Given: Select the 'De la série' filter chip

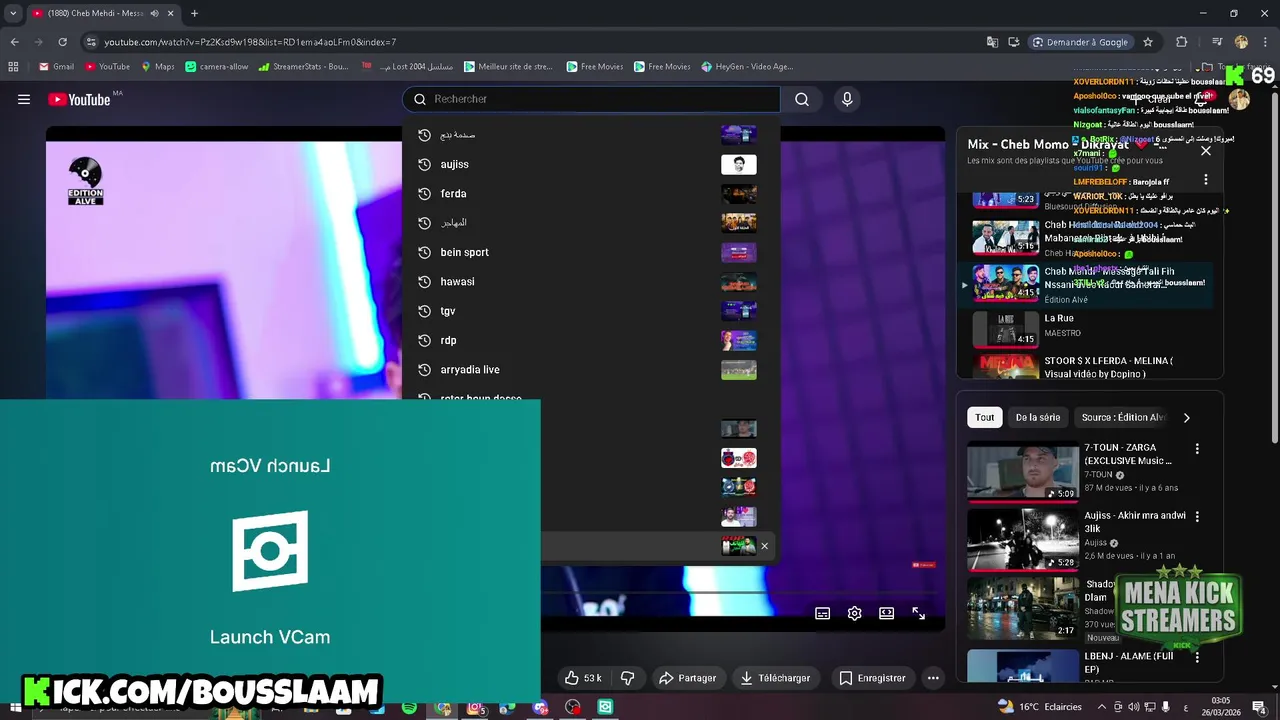Looking at the screenshot, I should pos(1038,418).
